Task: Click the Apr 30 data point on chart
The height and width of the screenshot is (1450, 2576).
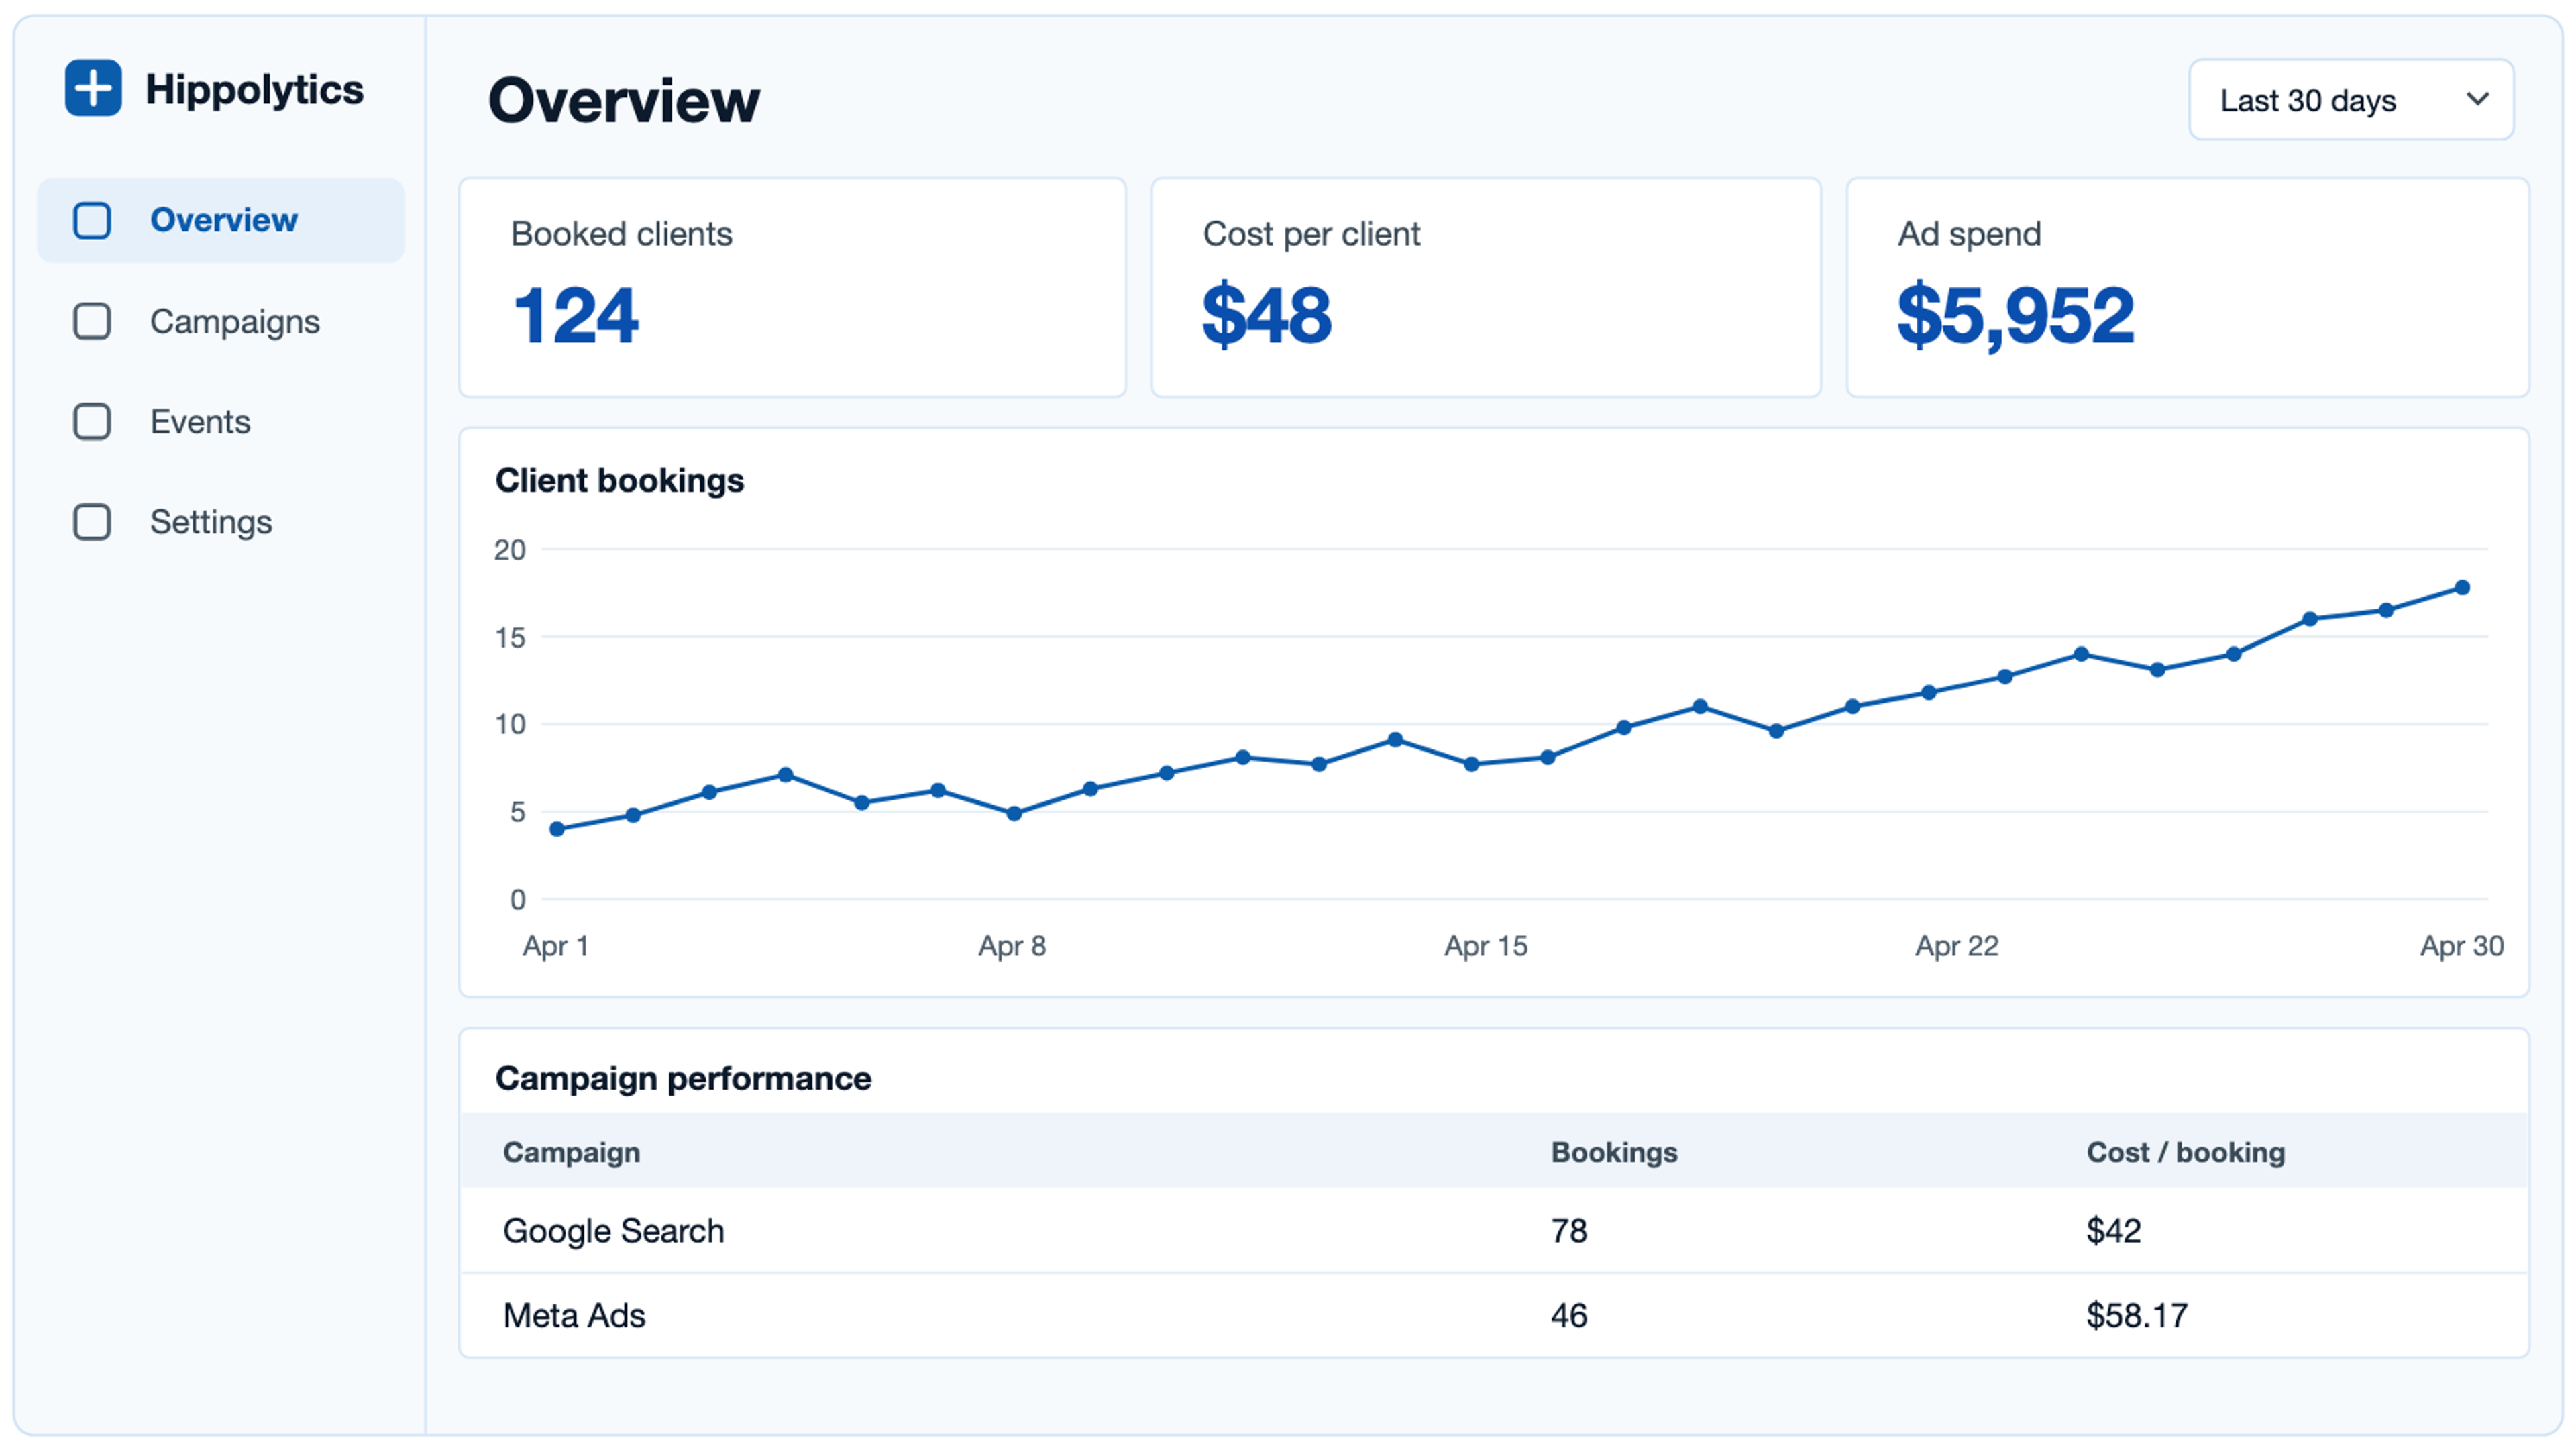Action: click(x=2462, y=588)
